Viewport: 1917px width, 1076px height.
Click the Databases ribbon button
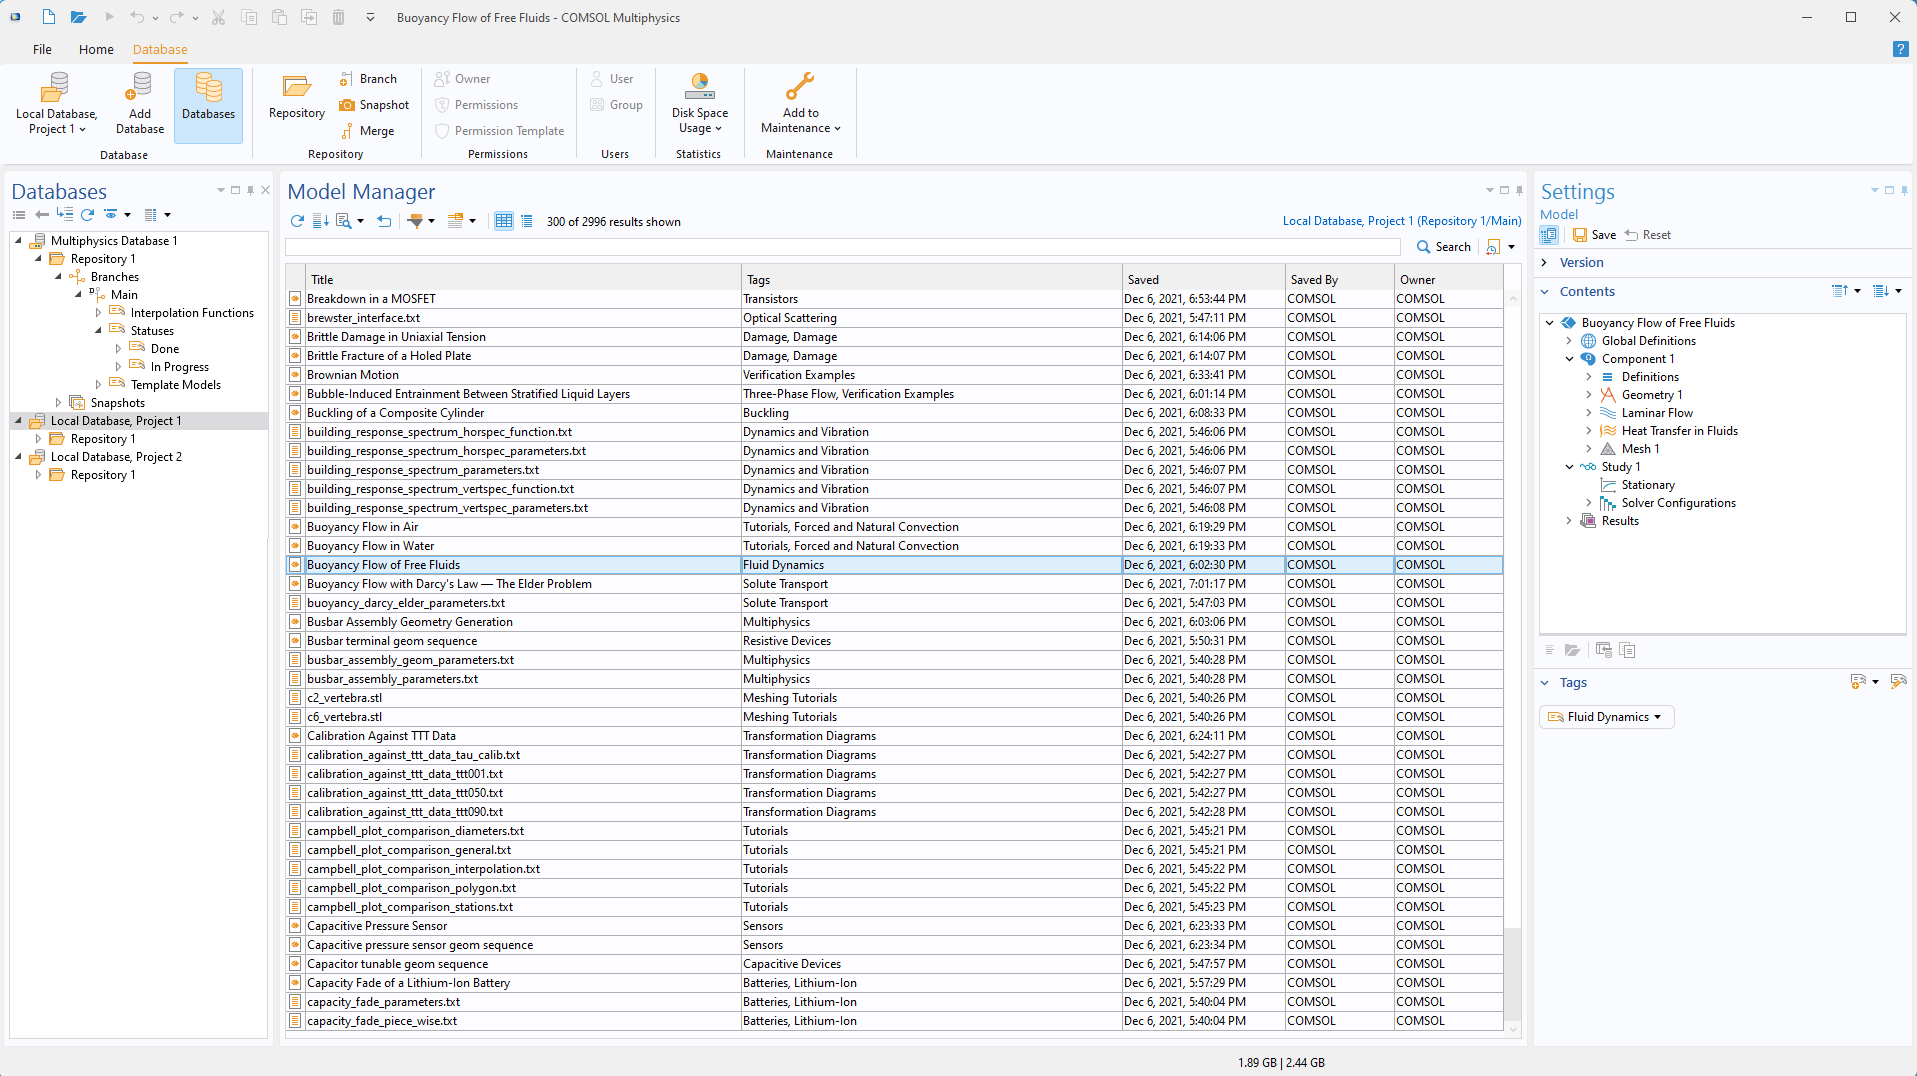coord(208,105)
